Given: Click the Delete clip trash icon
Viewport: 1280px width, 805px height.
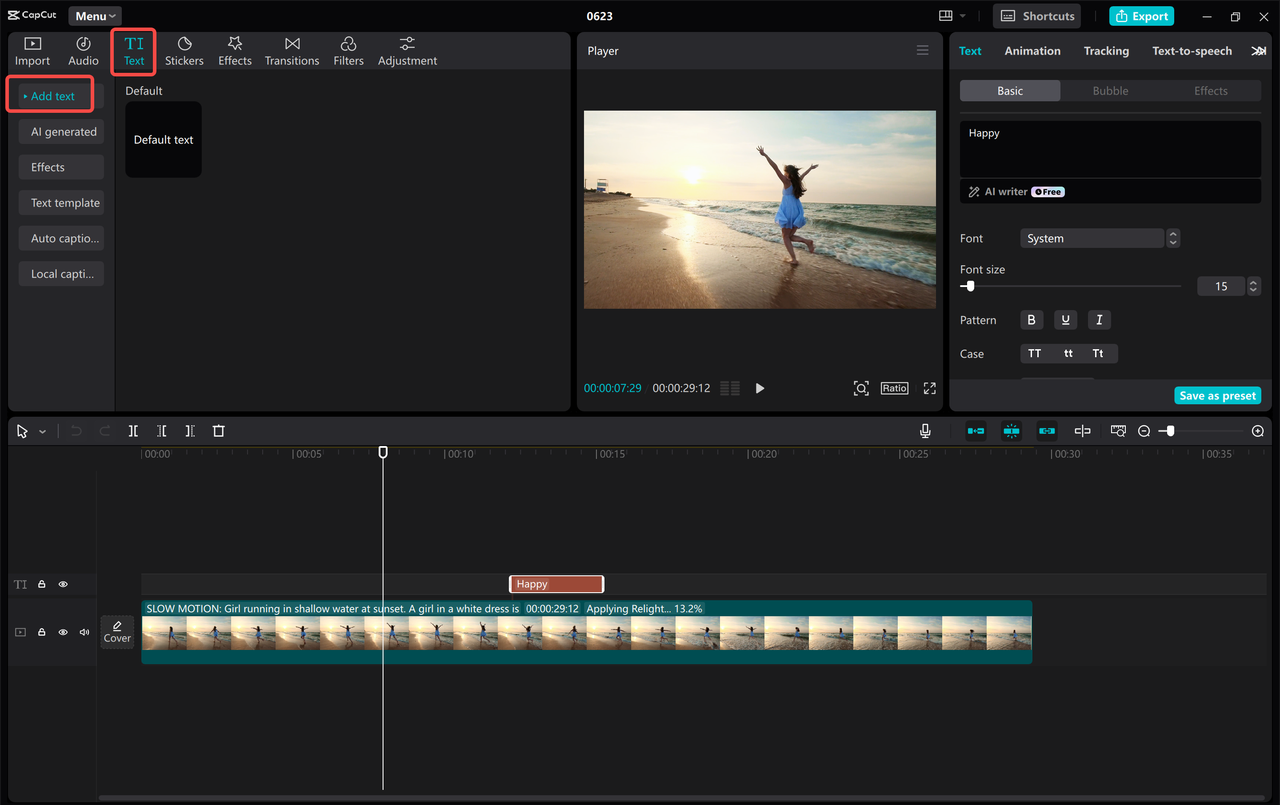Looking at the screenshot, I should [218, 430].
